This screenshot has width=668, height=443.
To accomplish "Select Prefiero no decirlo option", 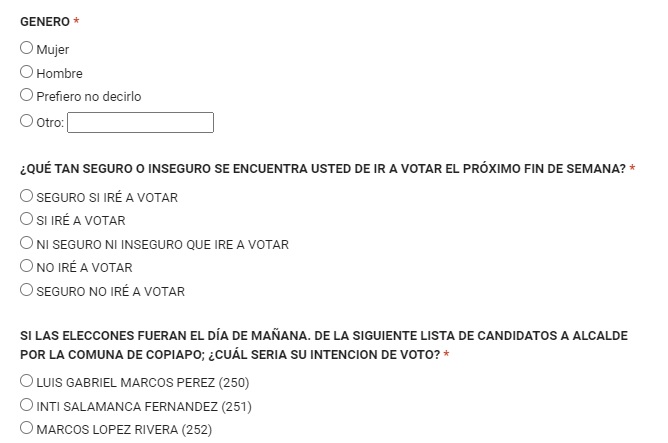I will click(x=26, y=95).
